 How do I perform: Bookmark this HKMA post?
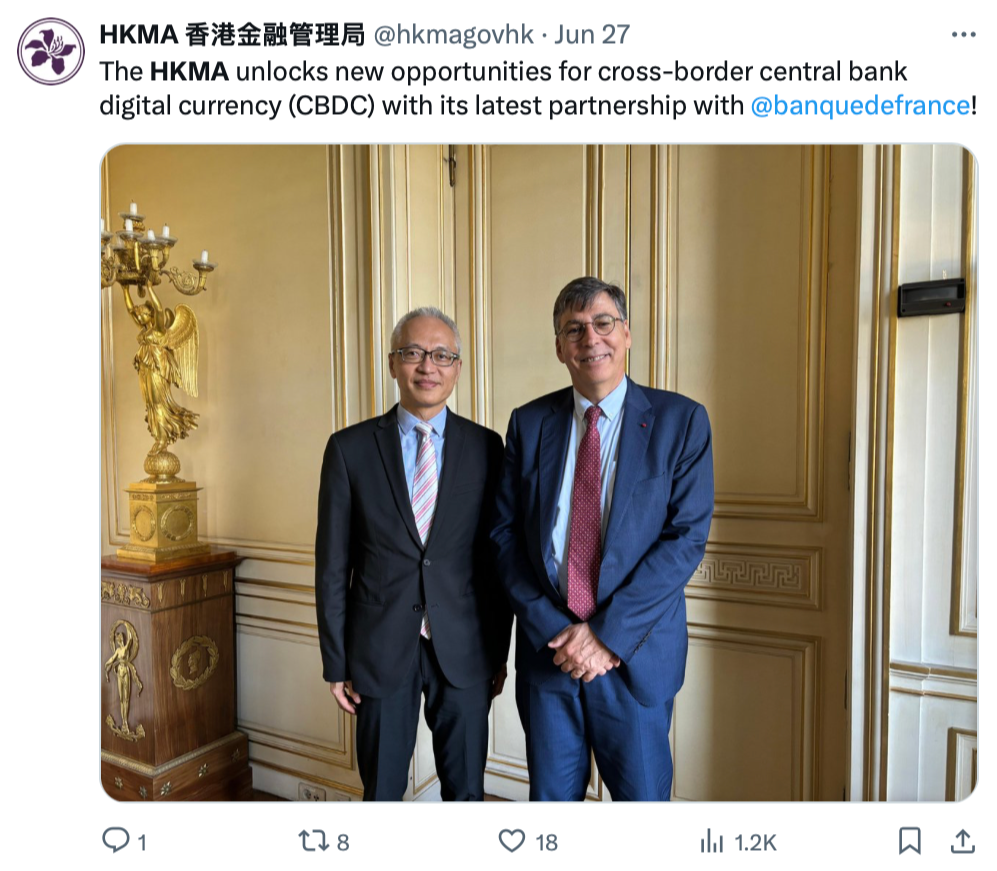point(910,840)
